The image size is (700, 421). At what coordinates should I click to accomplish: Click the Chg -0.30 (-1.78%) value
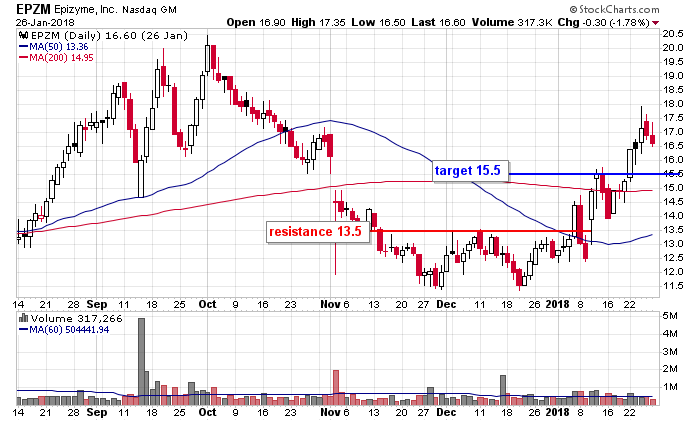[x=604, y=22]
